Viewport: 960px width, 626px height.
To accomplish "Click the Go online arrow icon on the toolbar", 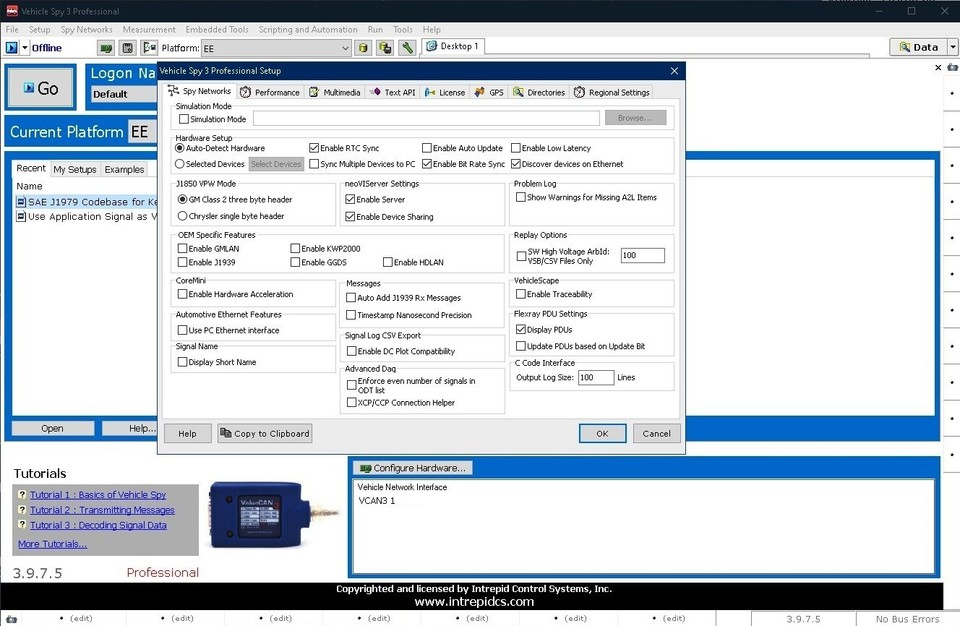I will [x=10, y=47].
